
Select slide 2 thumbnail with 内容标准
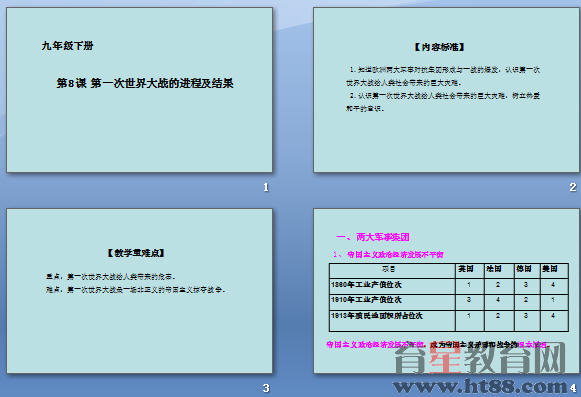tap(446, 90)
